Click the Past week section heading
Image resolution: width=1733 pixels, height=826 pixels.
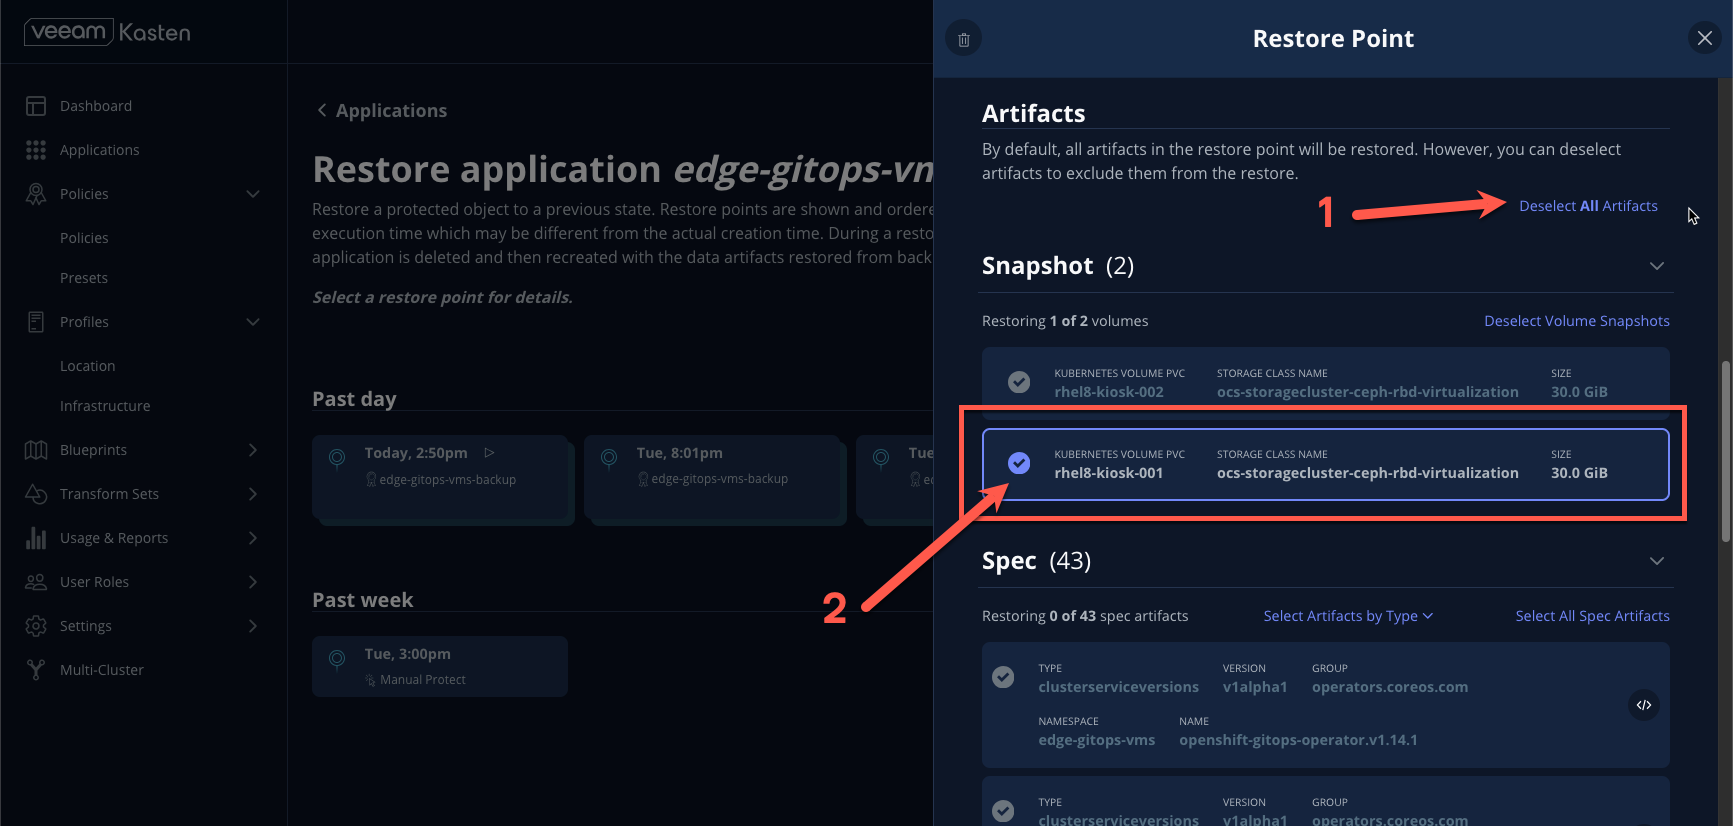click(362, 600)
